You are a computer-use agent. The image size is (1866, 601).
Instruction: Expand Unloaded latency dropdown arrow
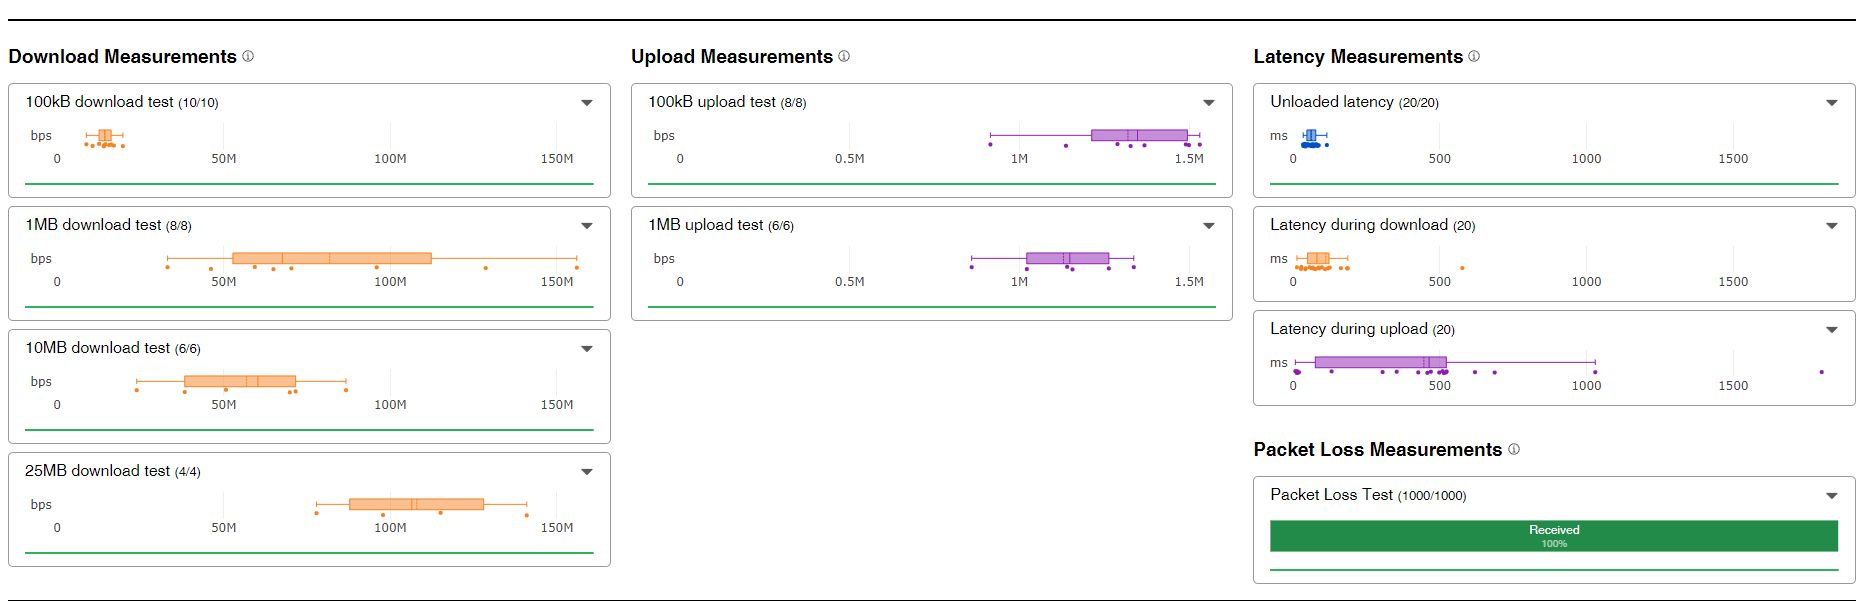pyautogui.click(x=1832, y=103)
